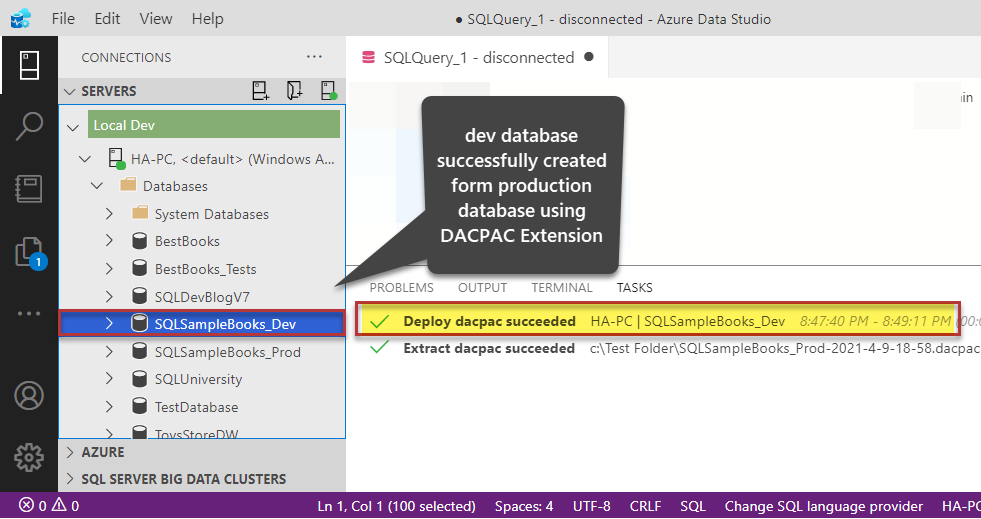The width and height of the screenshot is (981, 519).
Task: Close the unsaved SQLQuery_1 tab dot
Action: pos(588,57)
